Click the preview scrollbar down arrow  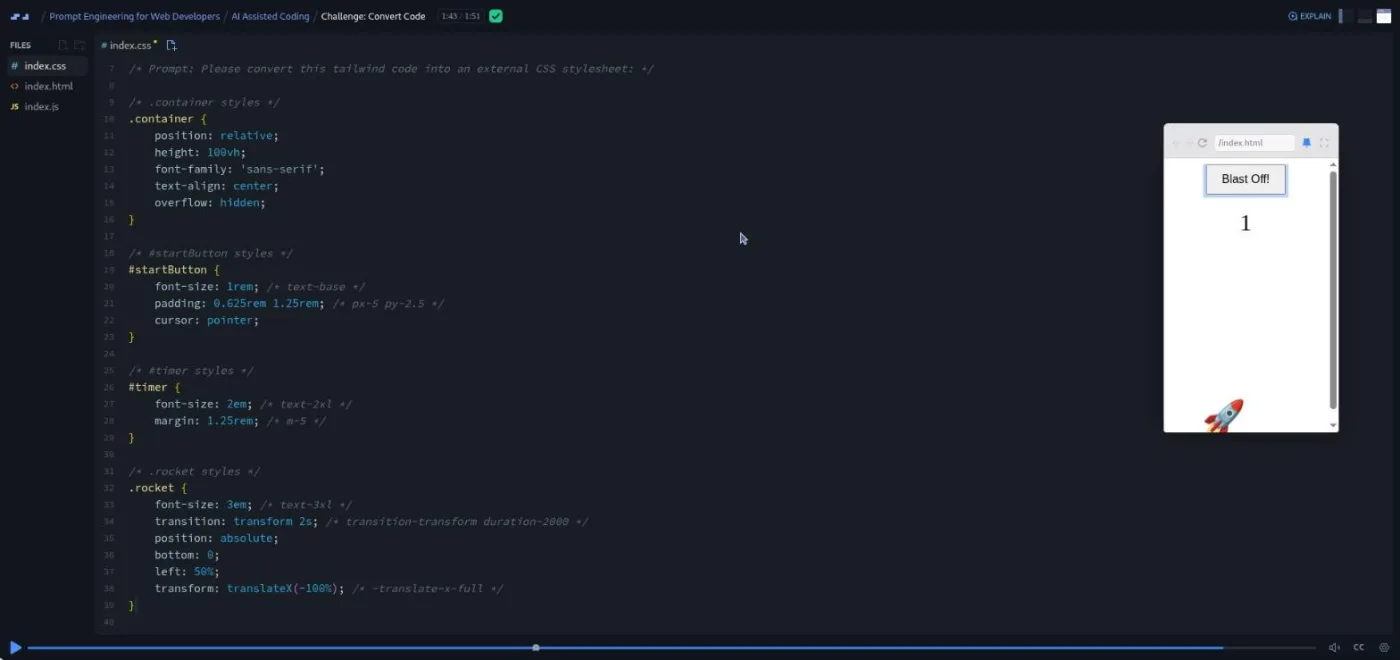(x=1333, y=426)
